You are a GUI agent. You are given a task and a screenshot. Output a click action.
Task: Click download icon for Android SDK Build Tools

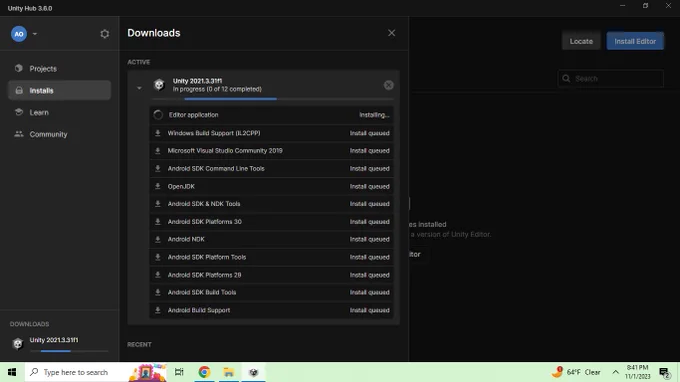[158, 292]
